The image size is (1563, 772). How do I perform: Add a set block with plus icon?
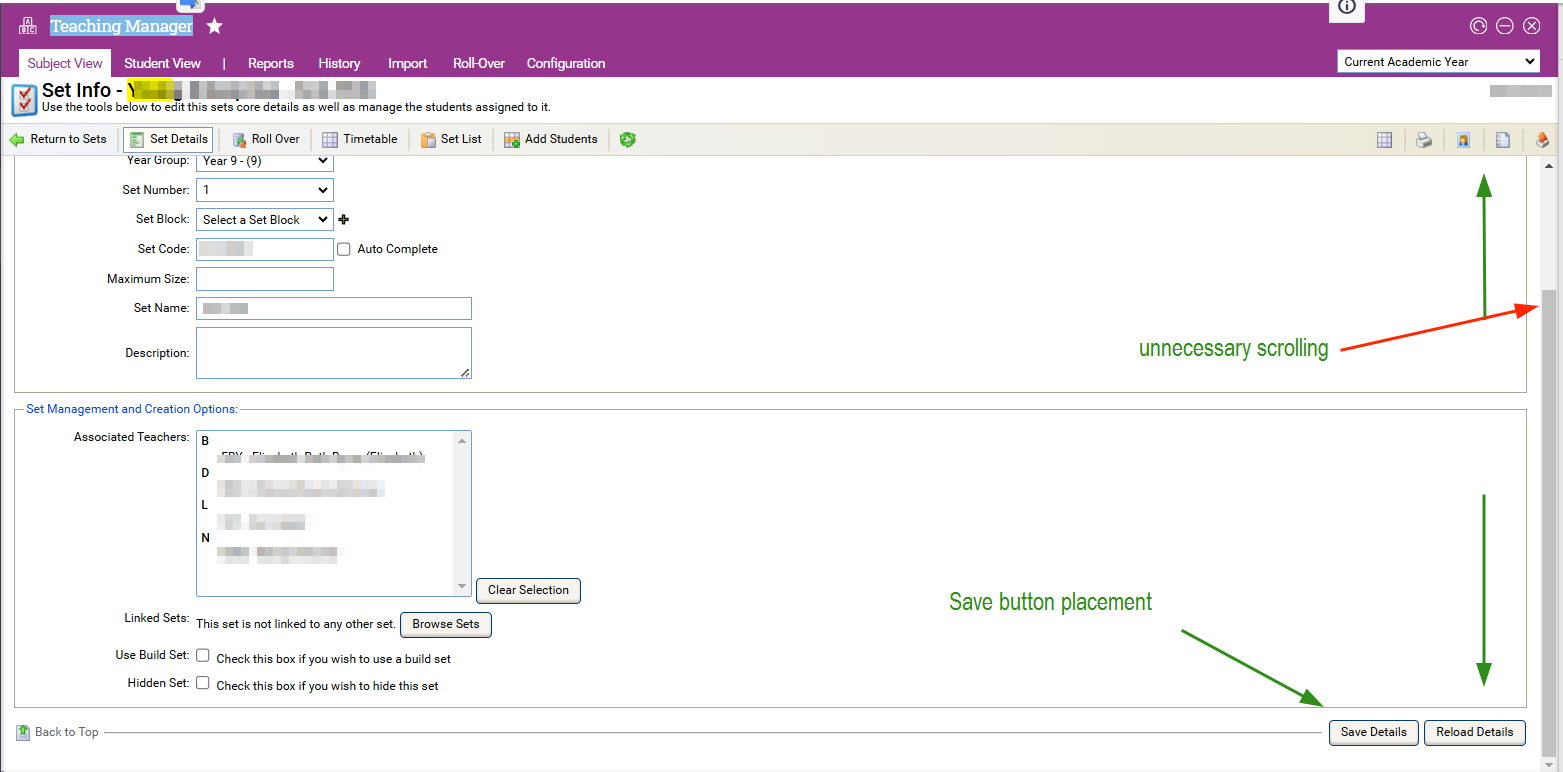344,220
